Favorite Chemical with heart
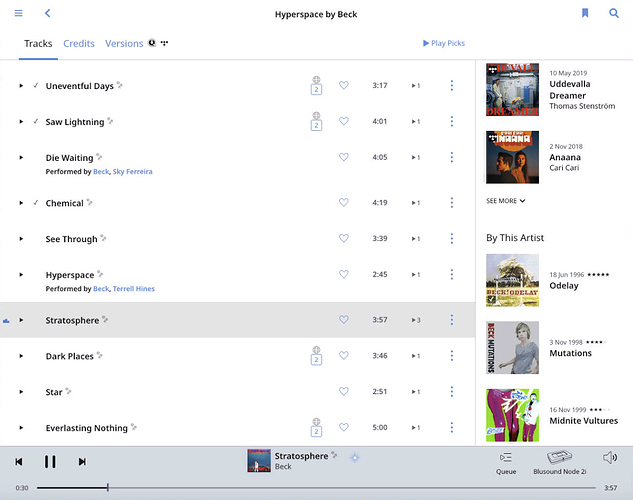 tap(344, 202)
